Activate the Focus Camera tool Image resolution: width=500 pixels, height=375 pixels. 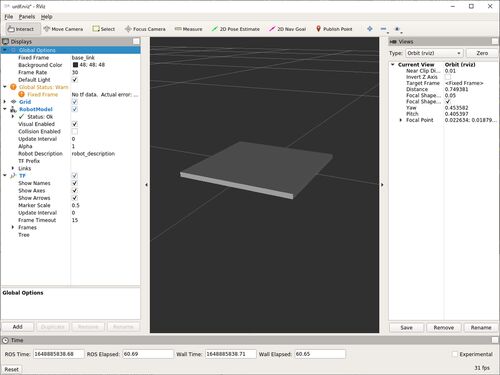click(145, 29)
